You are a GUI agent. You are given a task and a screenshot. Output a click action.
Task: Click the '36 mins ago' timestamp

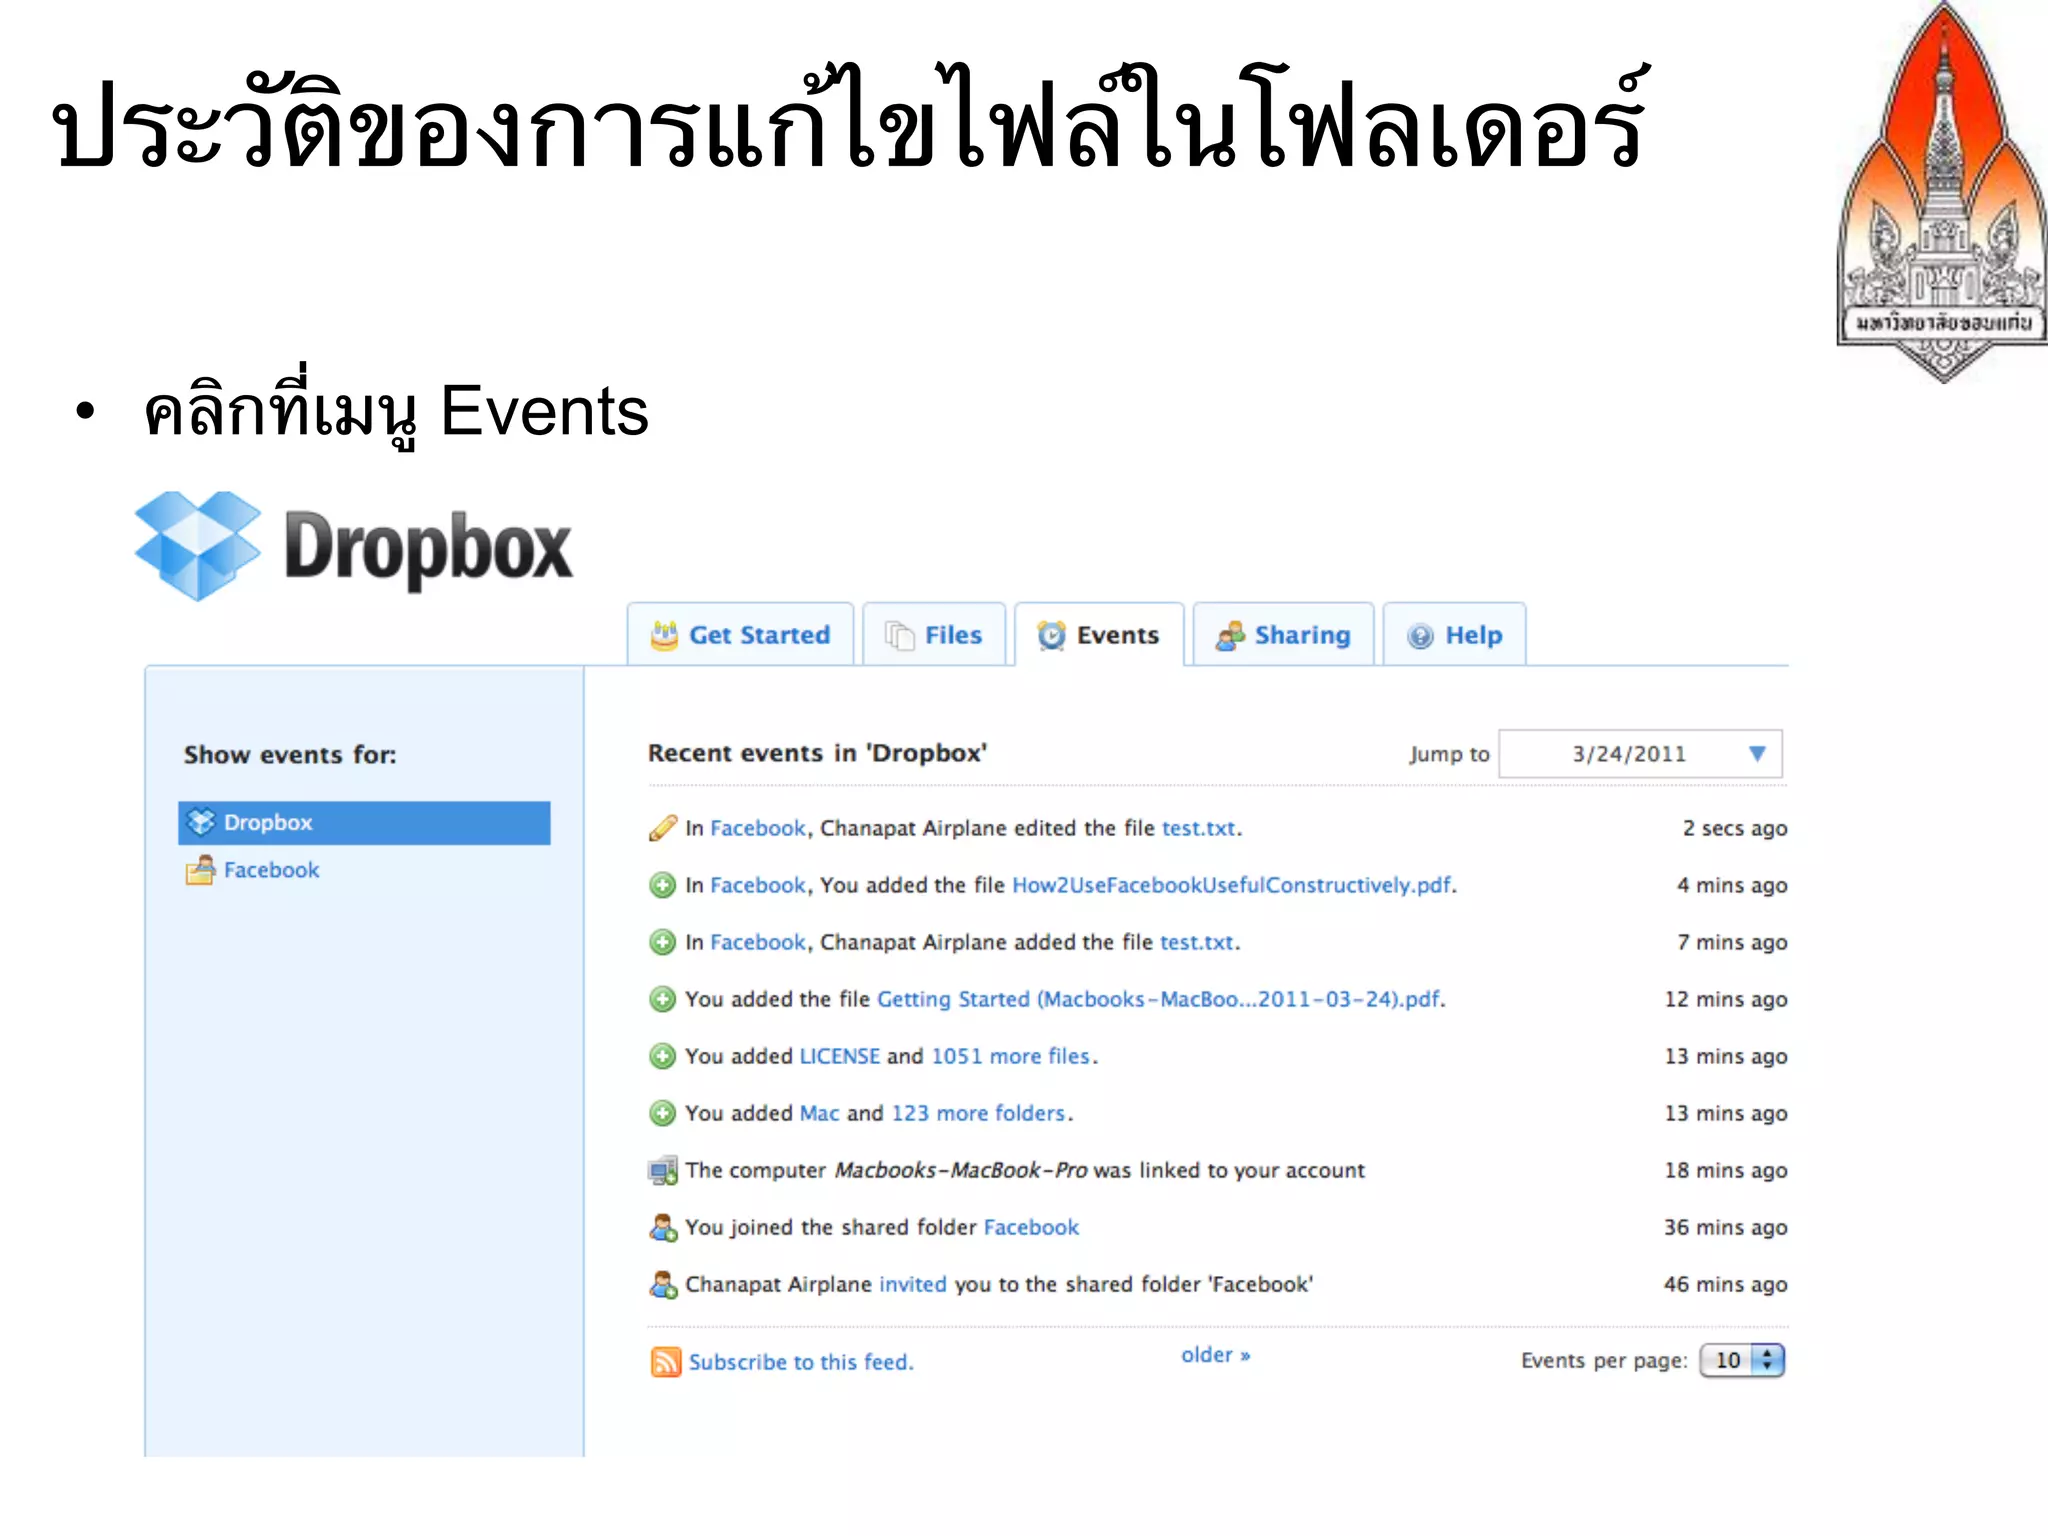[x=1725, y=1227]
